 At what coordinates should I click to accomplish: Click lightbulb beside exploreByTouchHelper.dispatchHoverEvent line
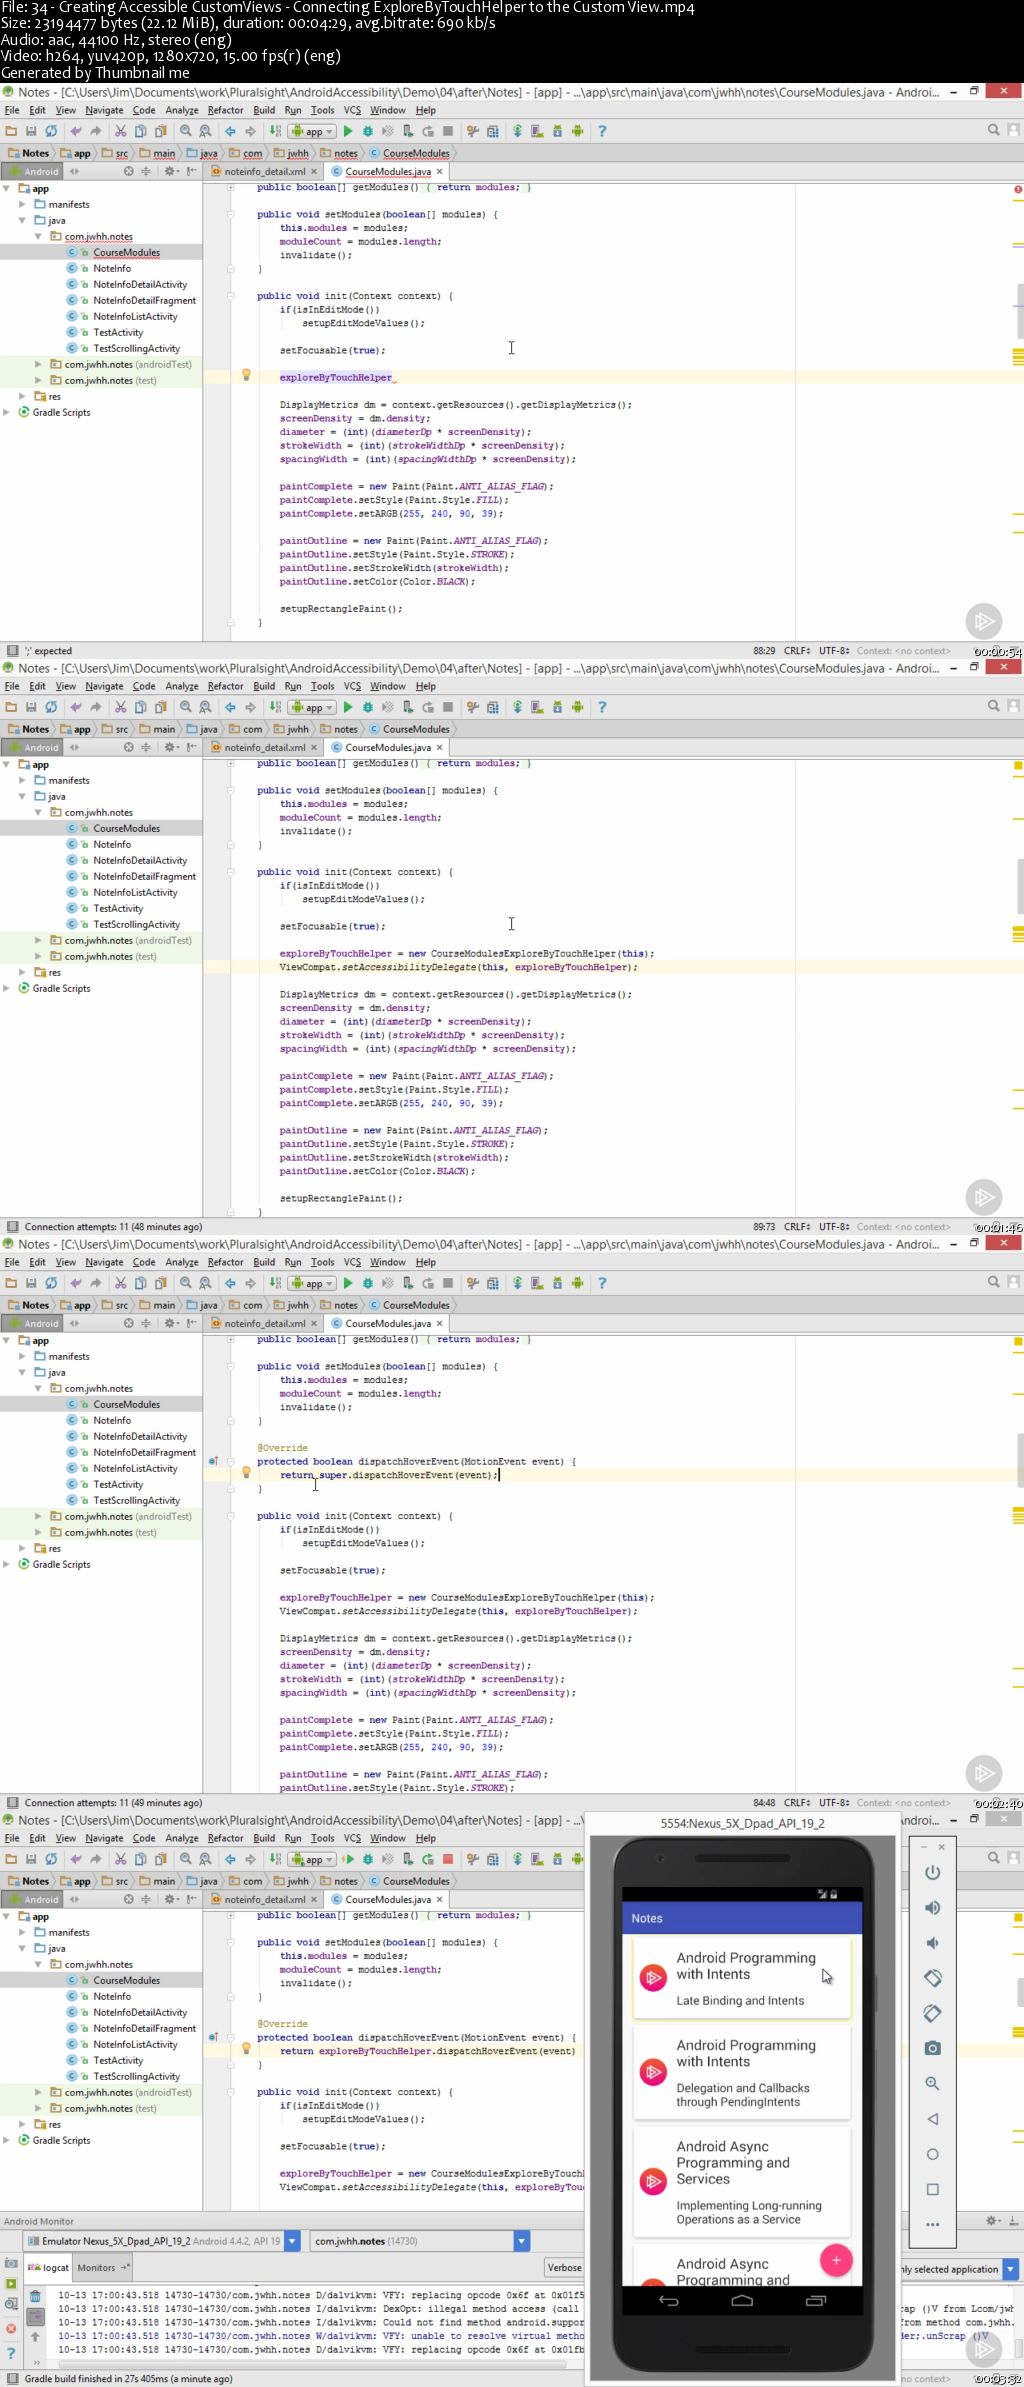click(x=246, y=2048)
